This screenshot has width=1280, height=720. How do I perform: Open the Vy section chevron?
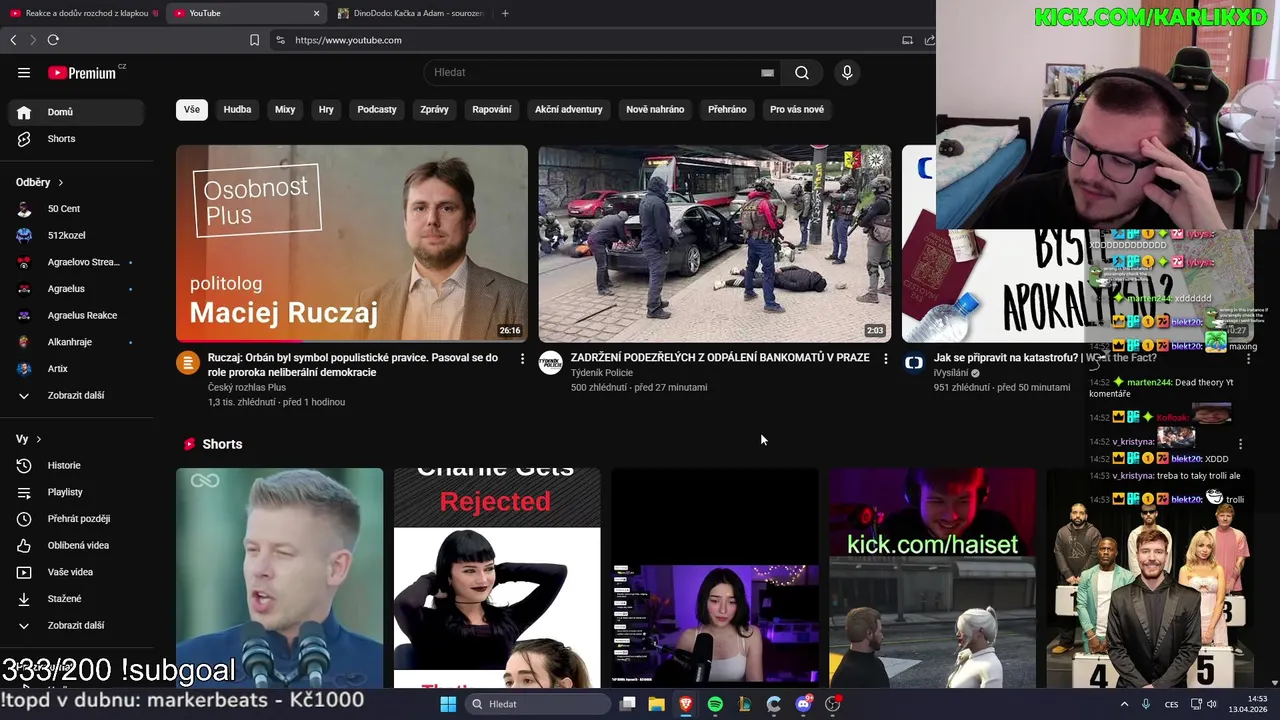tap(39, 439)
